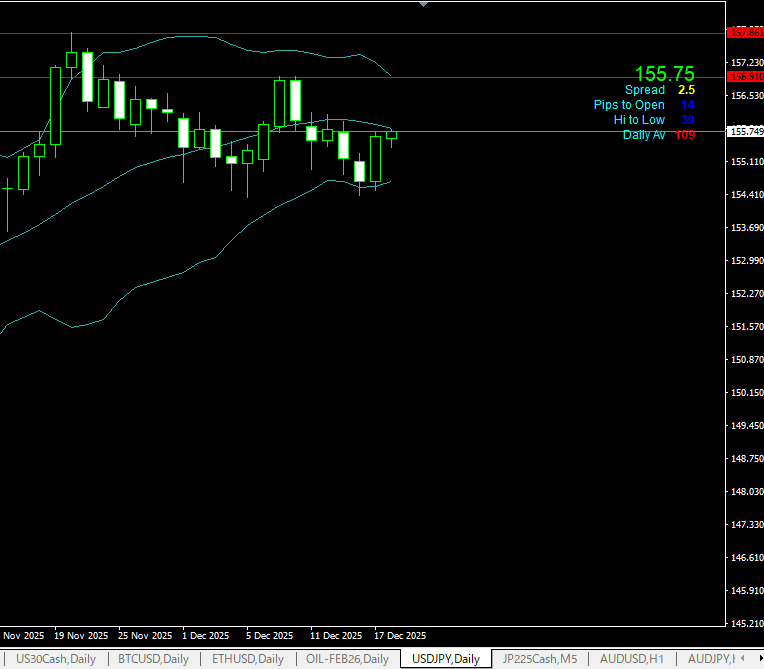Select the ETHUSD,Daily tab
Image resolution: width=764 pixels, height=669 pixels.
click(x=248, y=659)
